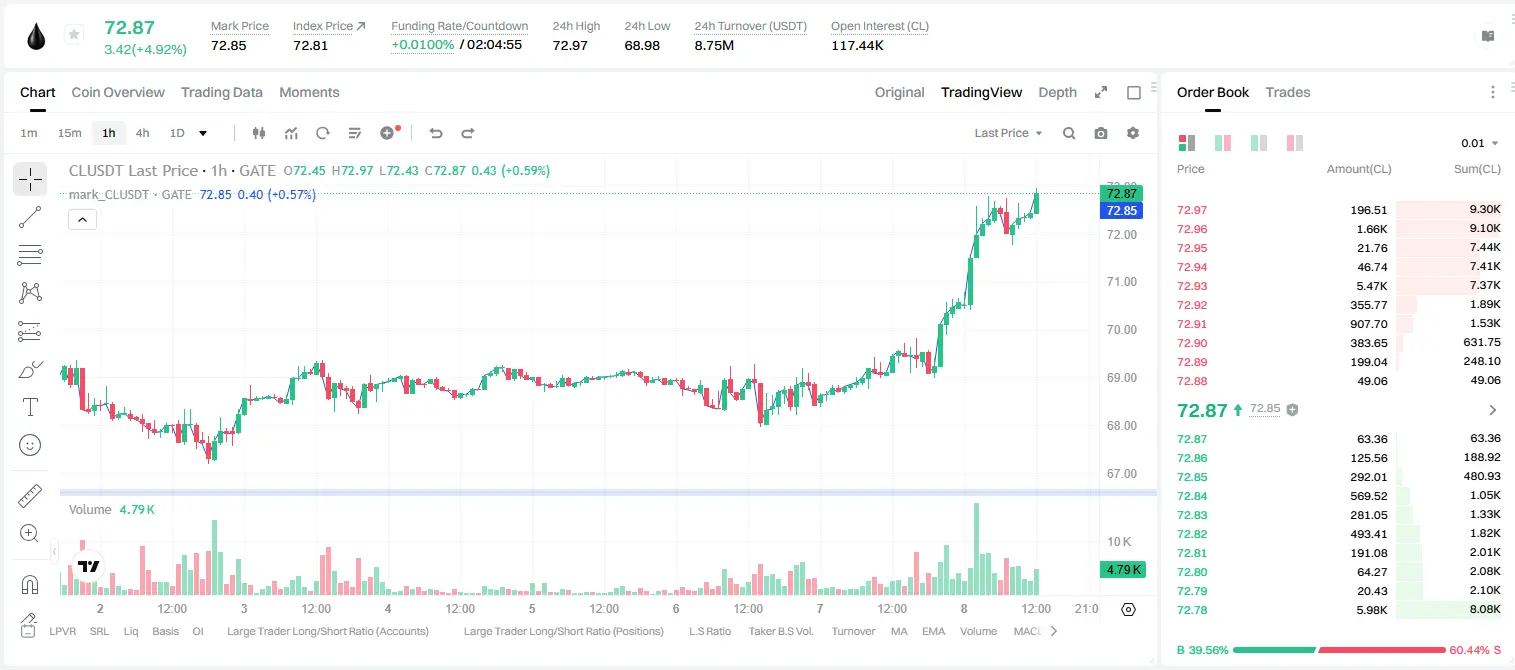1515x670 pixels.
Task: Click the magnet snap mode icon
Action: tap(30, 585)
